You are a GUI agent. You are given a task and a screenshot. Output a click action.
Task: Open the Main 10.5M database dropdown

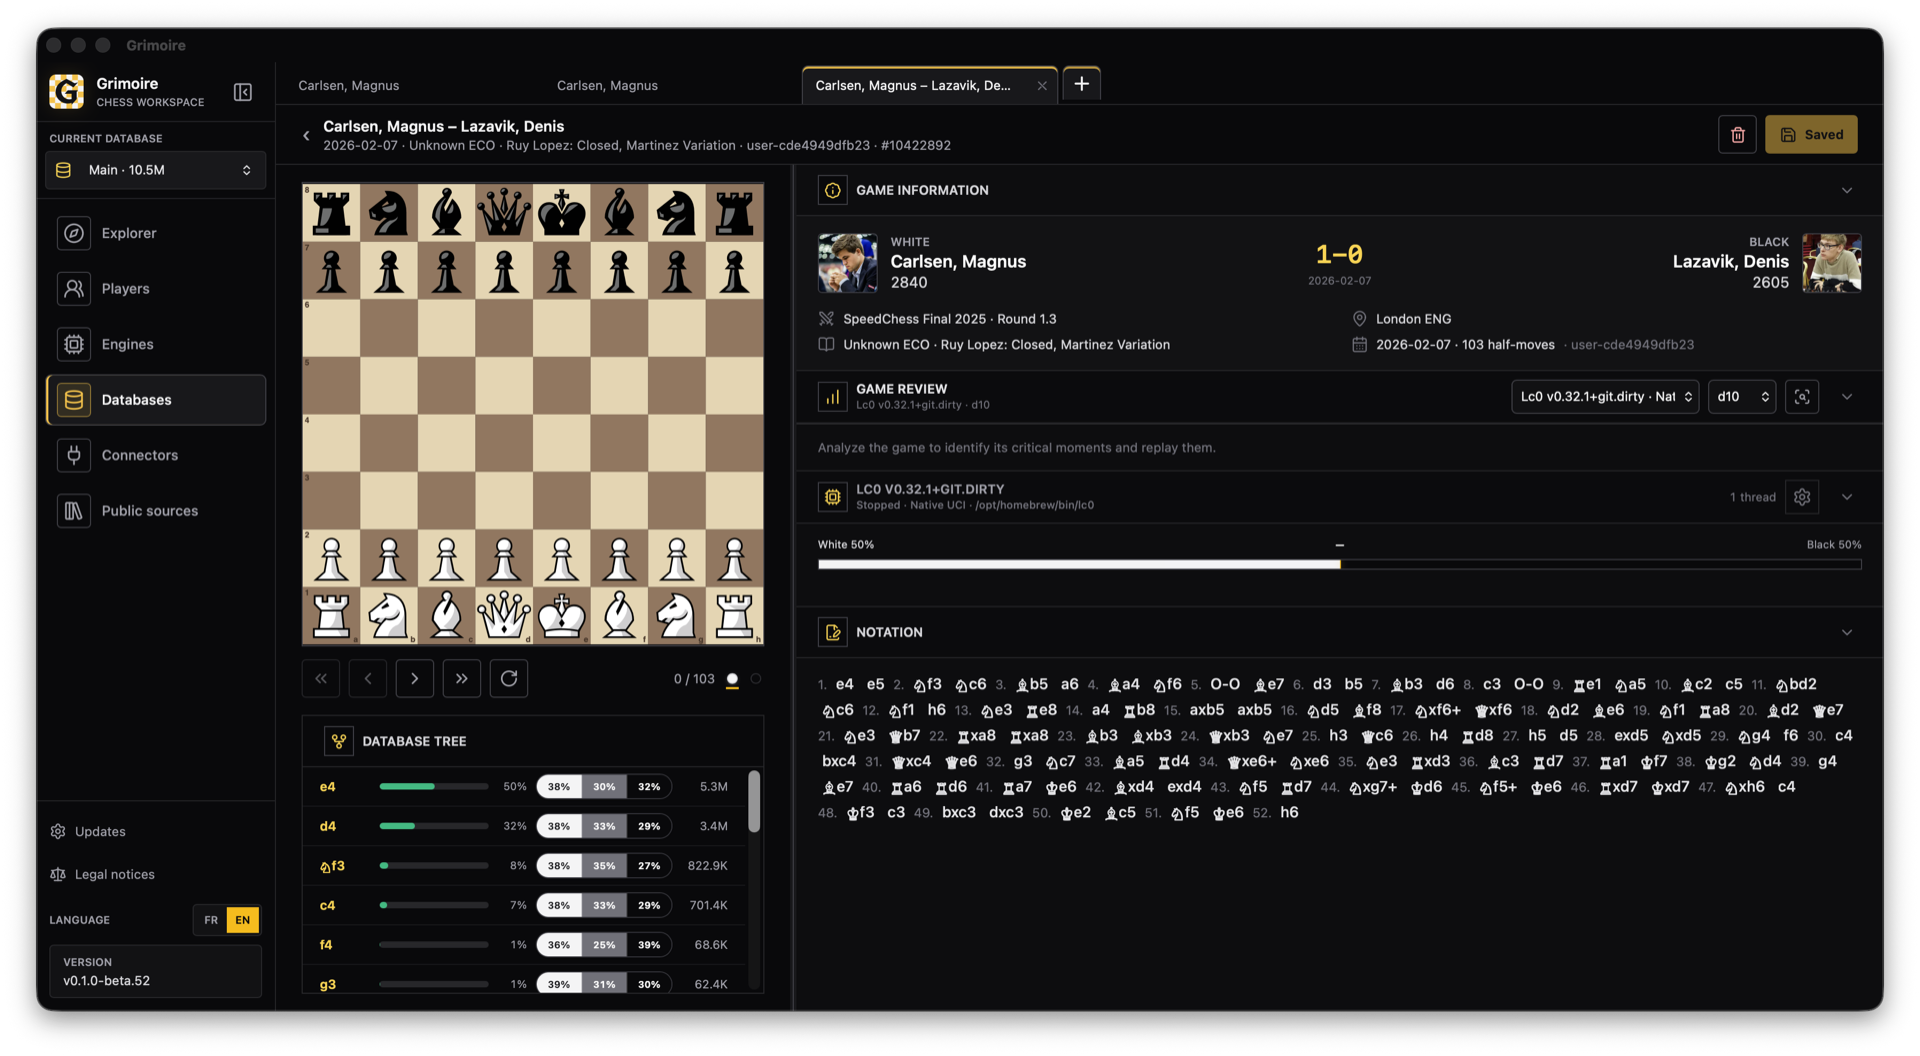click(x=156, y=171)
